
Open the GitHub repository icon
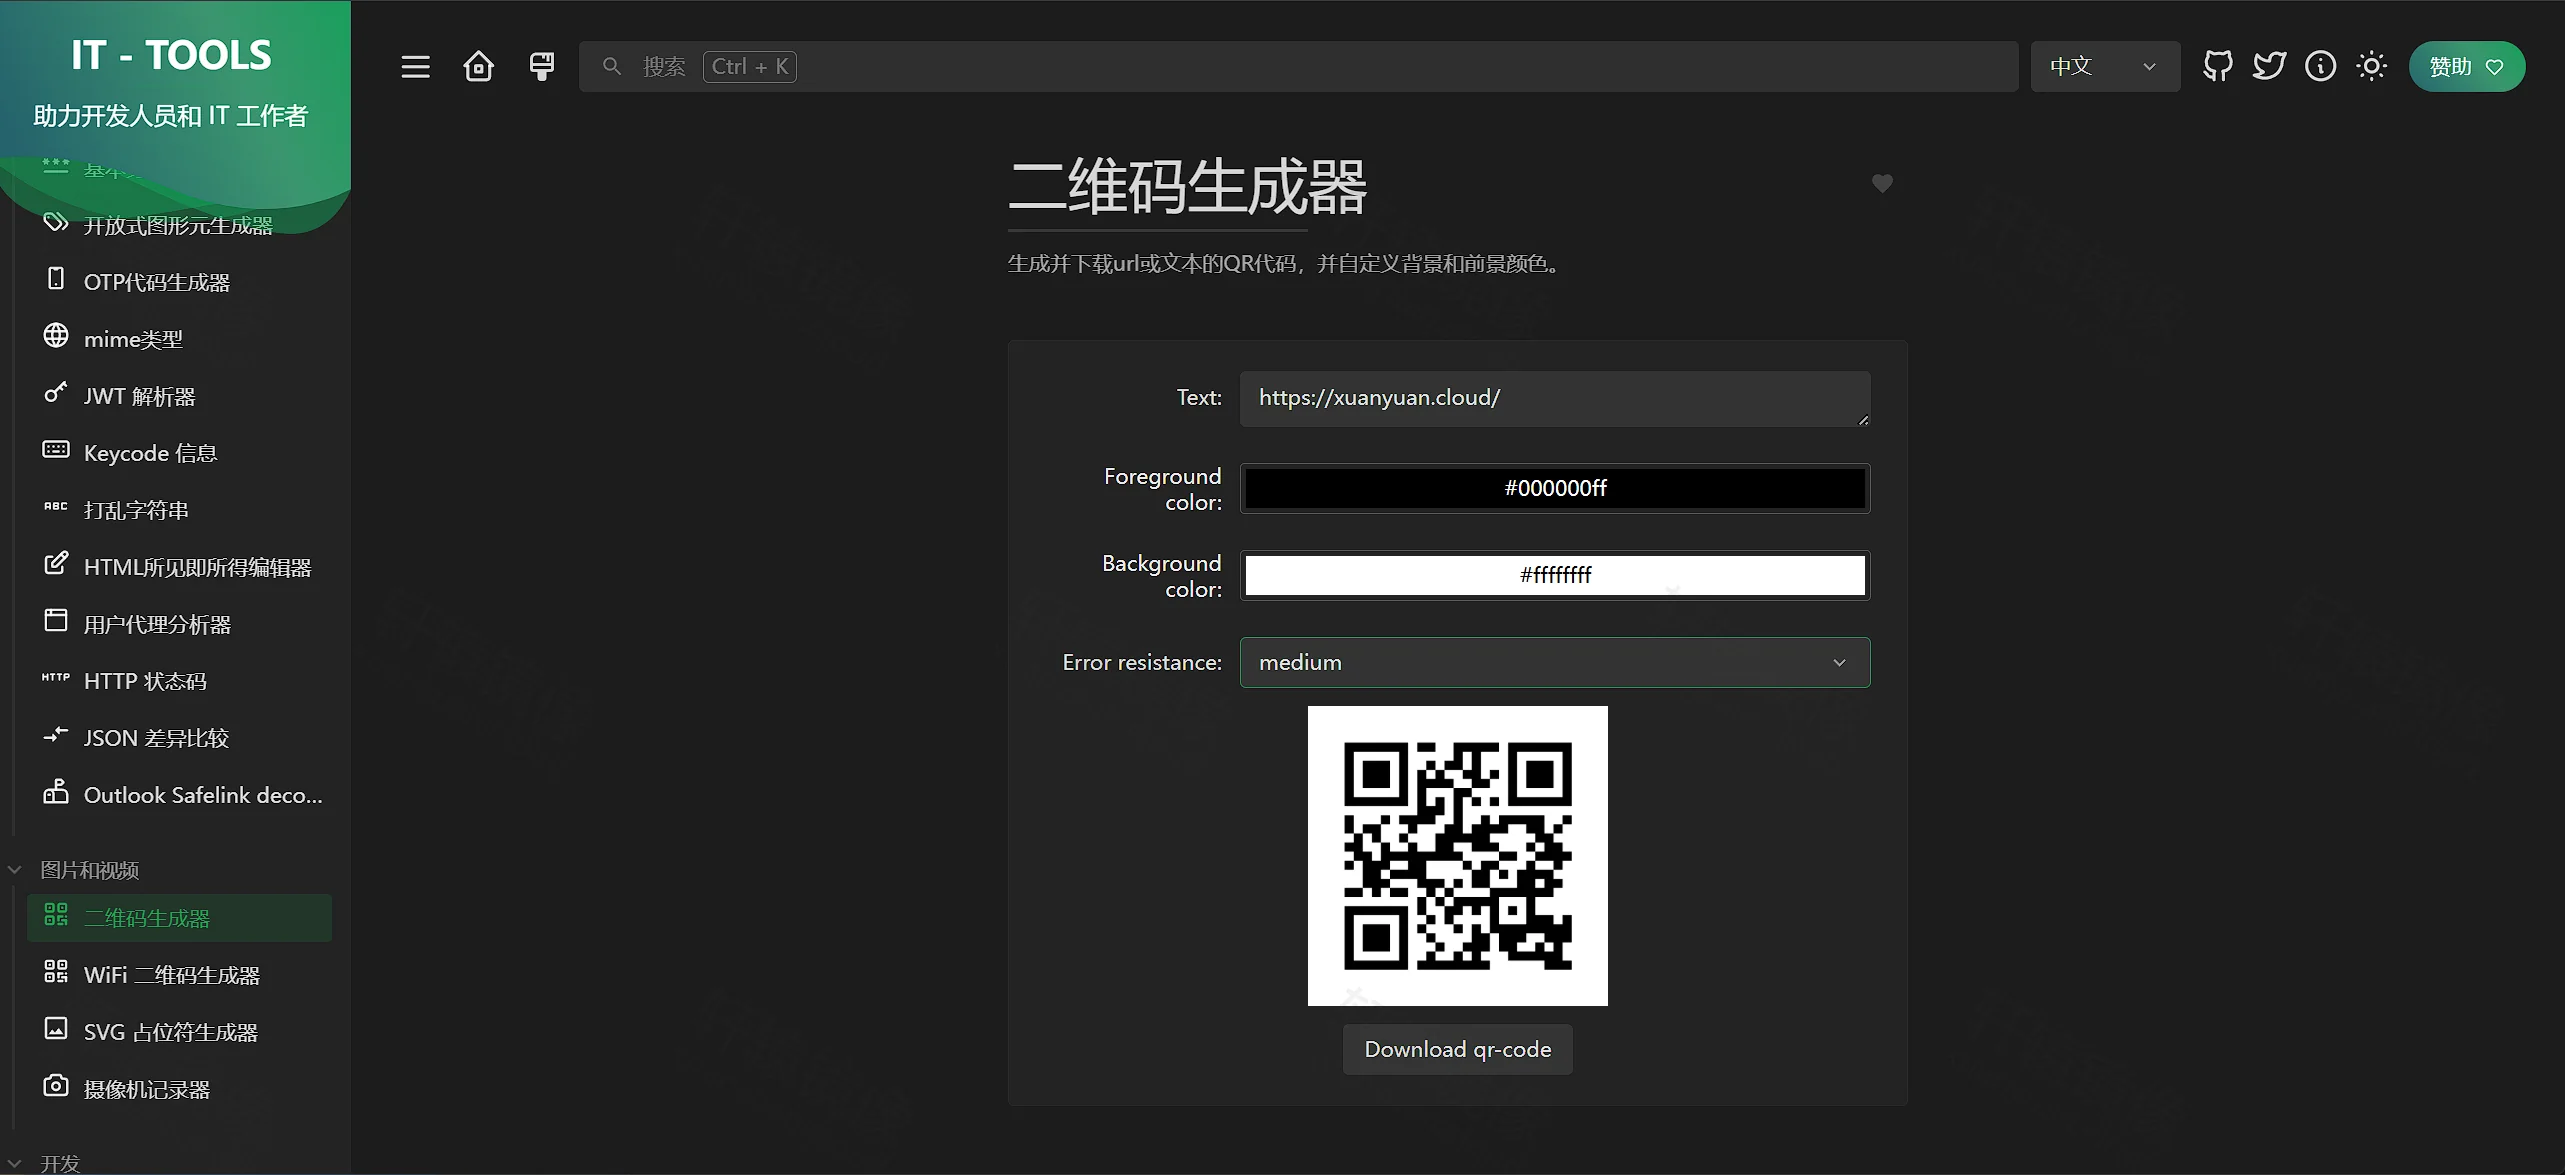2218,67
